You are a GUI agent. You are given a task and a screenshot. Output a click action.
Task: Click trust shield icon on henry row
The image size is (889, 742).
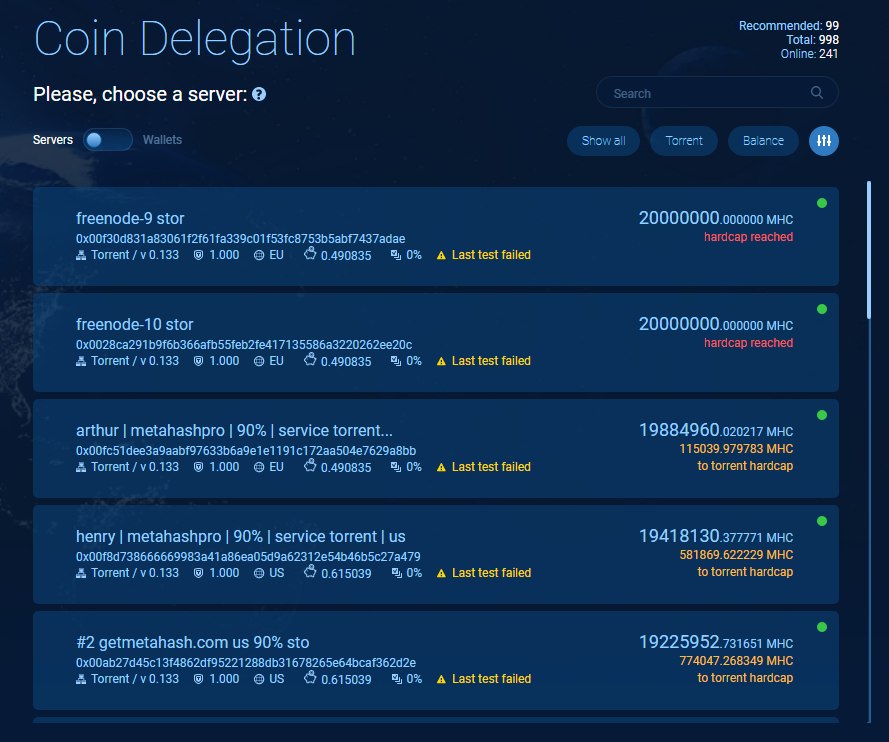[198, 573]
